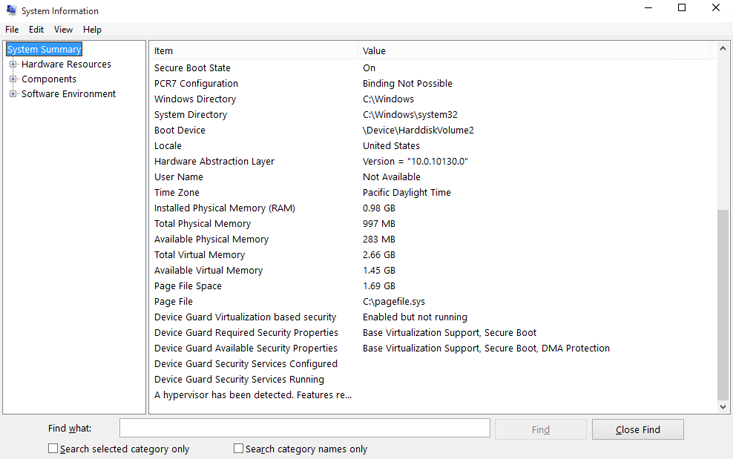The image size is (733, 459).
Task: Enable Search selected category only checkbox
Action: pos(54,449)
